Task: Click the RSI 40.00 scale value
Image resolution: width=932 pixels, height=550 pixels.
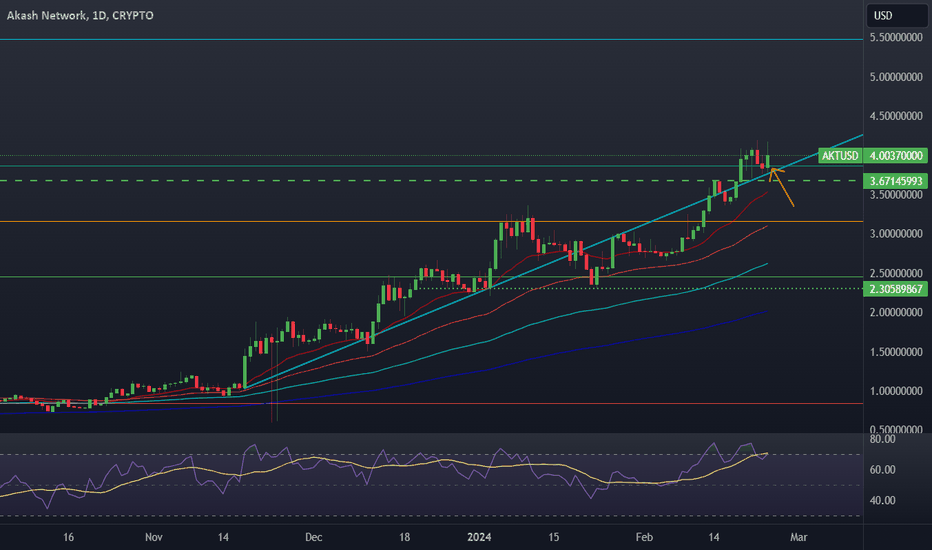Action: 882,501
